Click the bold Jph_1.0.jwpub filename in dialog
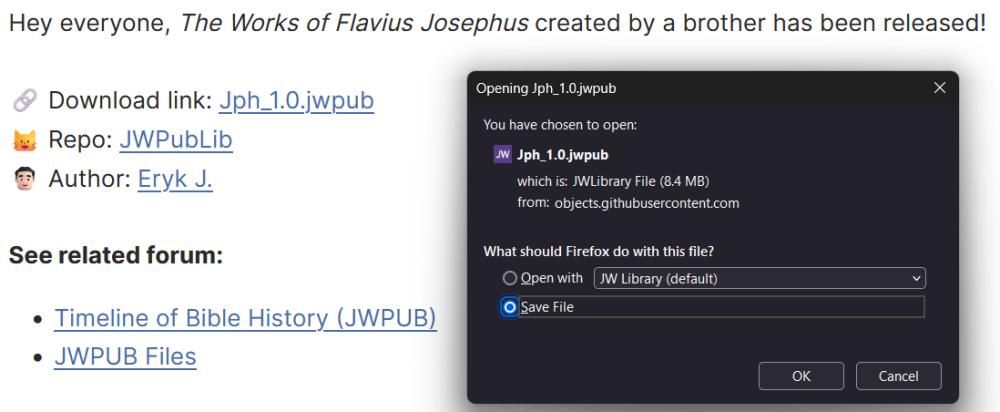This screenshot has height=412, width=1000. coord(563,154)
